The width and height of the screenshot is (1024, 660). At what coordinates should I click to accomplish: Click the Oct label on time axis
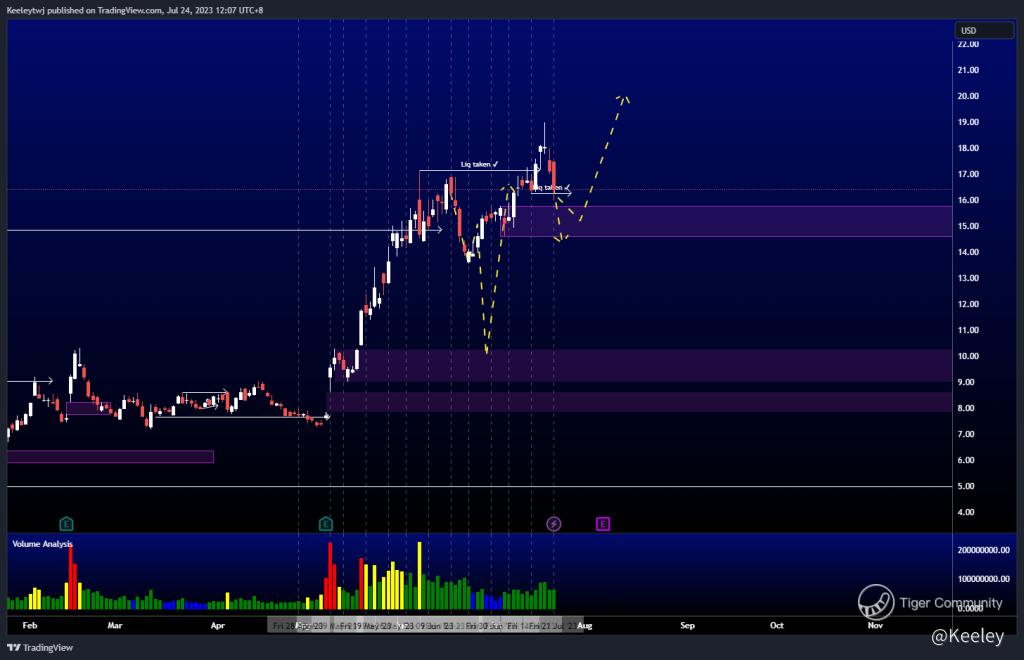776,625
